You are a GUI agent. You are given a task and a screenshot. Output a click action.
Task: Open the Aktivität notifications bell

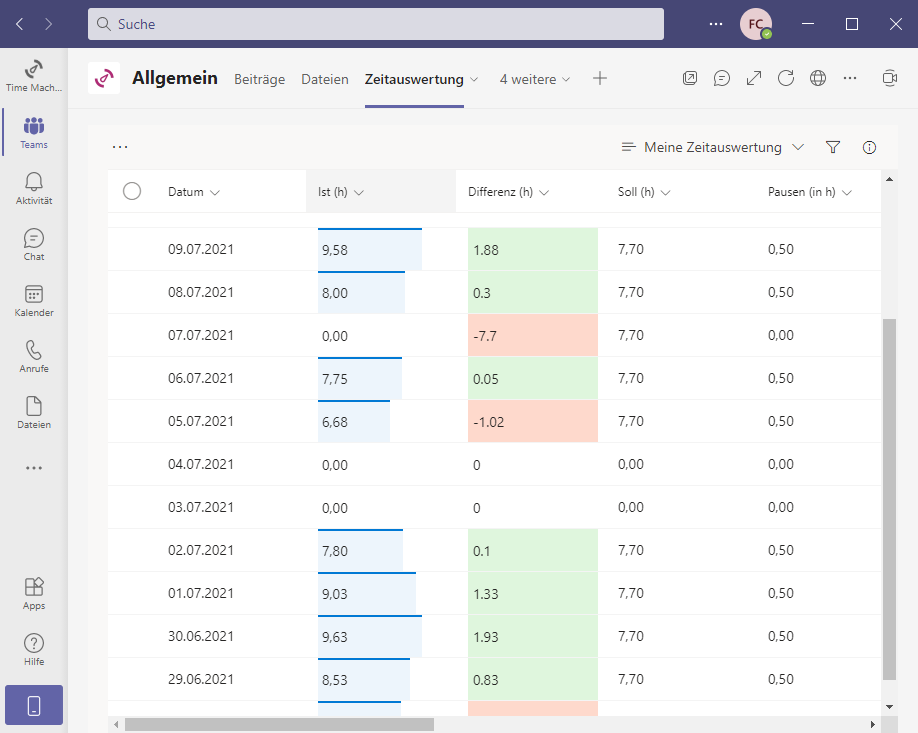click(34, 187)
